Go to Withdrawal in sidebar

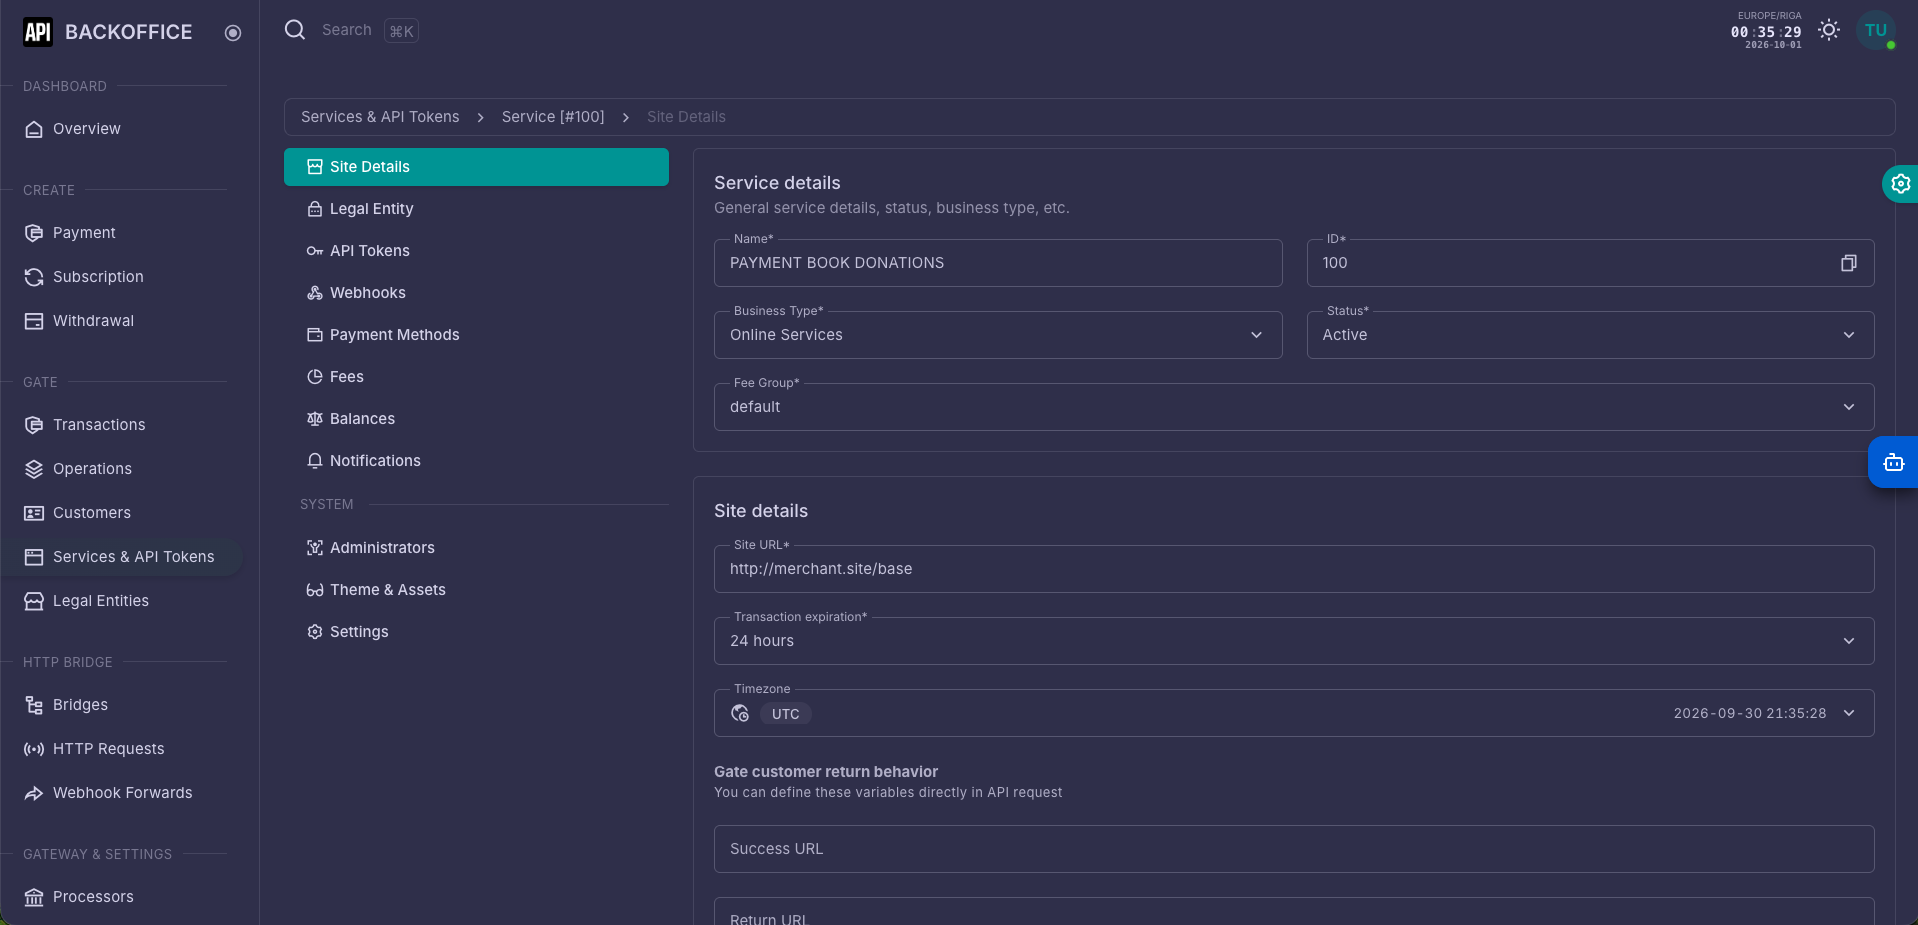(120, 321)
